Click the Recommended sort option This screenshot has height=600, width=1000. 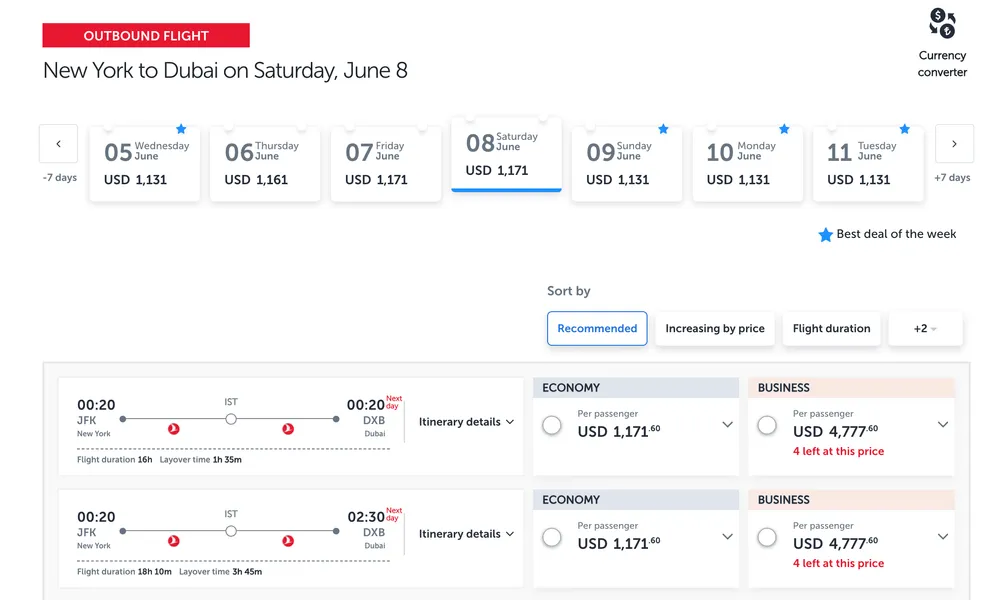coord(597,328)
